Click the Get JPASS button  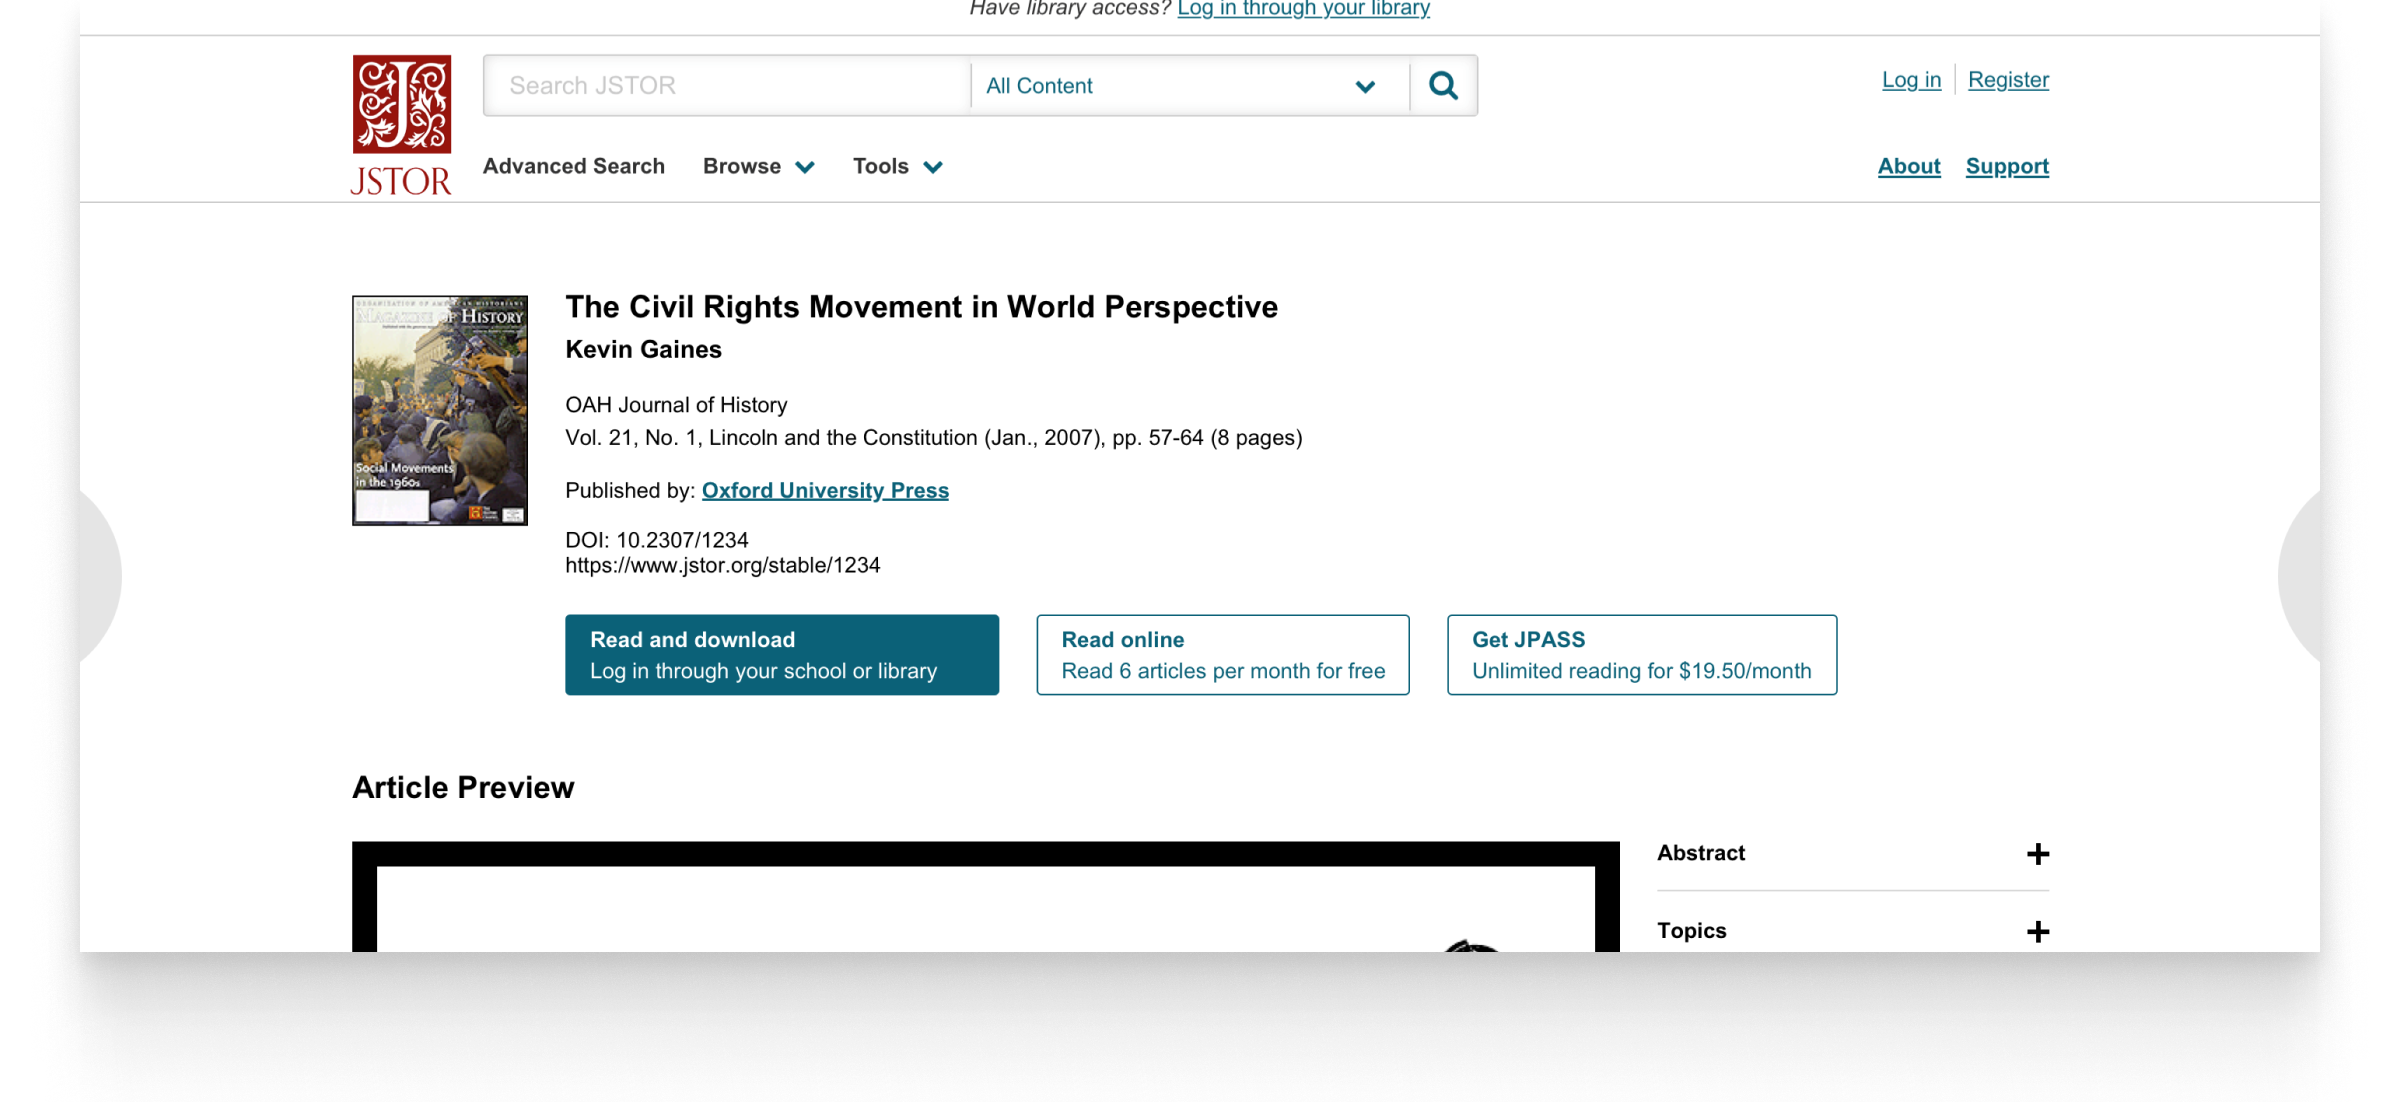click(1642, 655)
